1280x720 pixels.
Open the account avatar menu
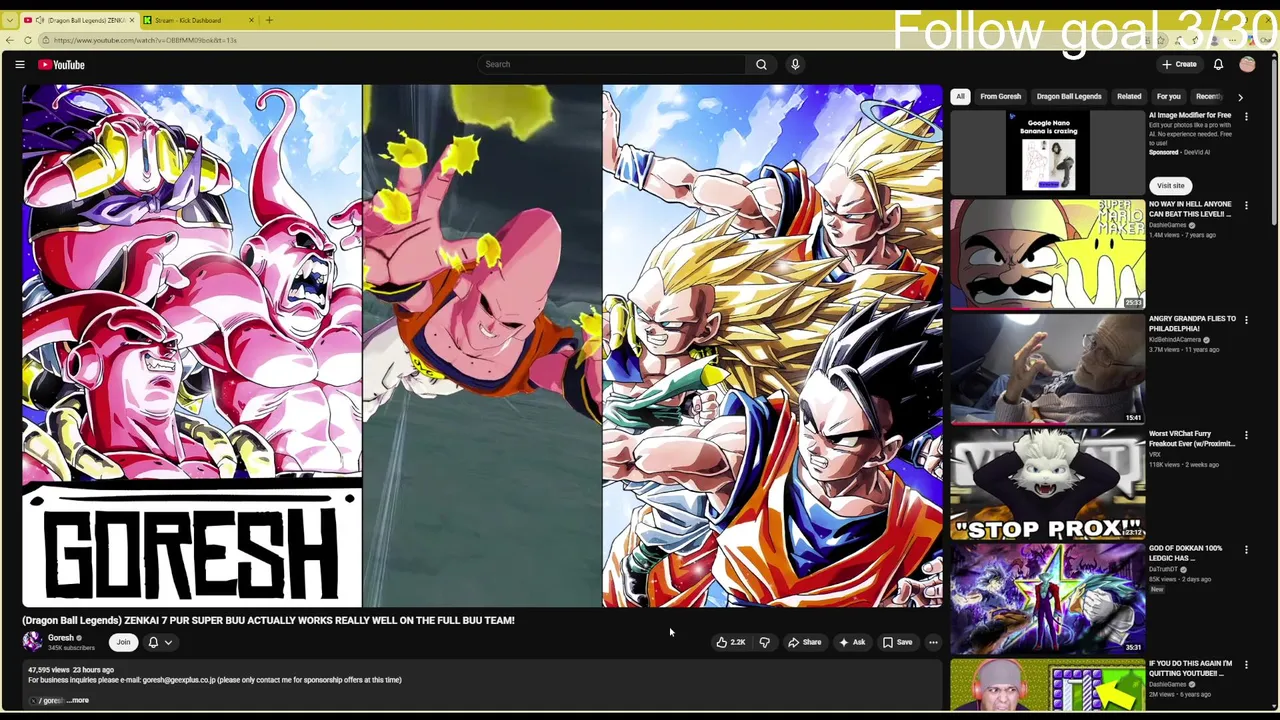point(1247,64)
